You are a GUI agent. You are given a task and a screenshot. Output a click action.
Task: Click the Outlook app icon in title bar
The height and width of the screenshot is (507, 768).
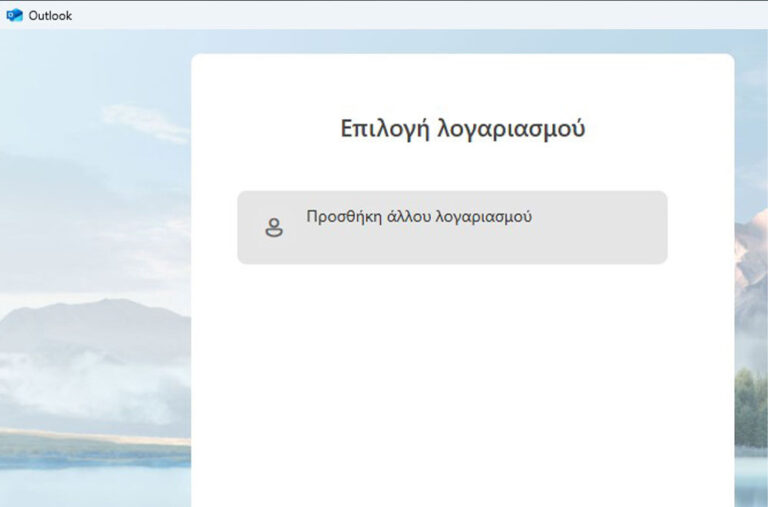[x=14, y=15]
